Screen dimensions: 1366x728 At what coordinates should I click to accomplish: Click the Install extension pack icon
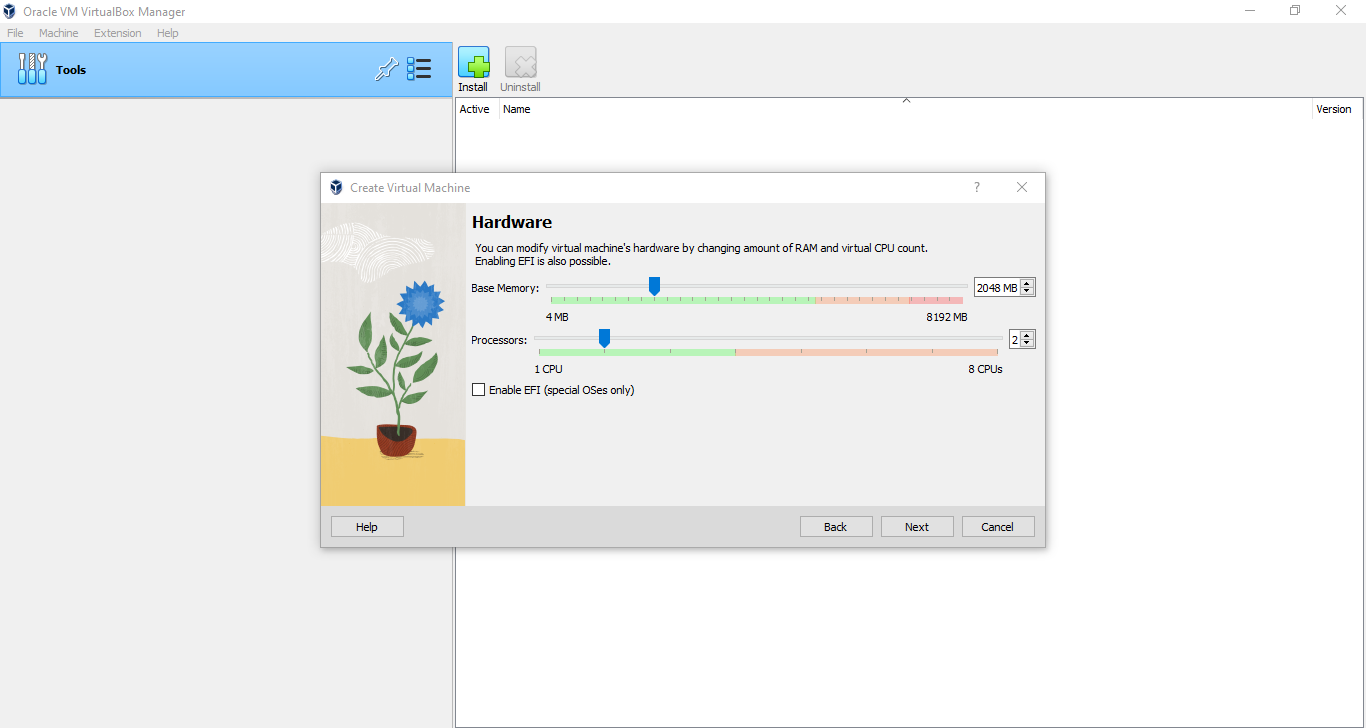click(473, 63)
